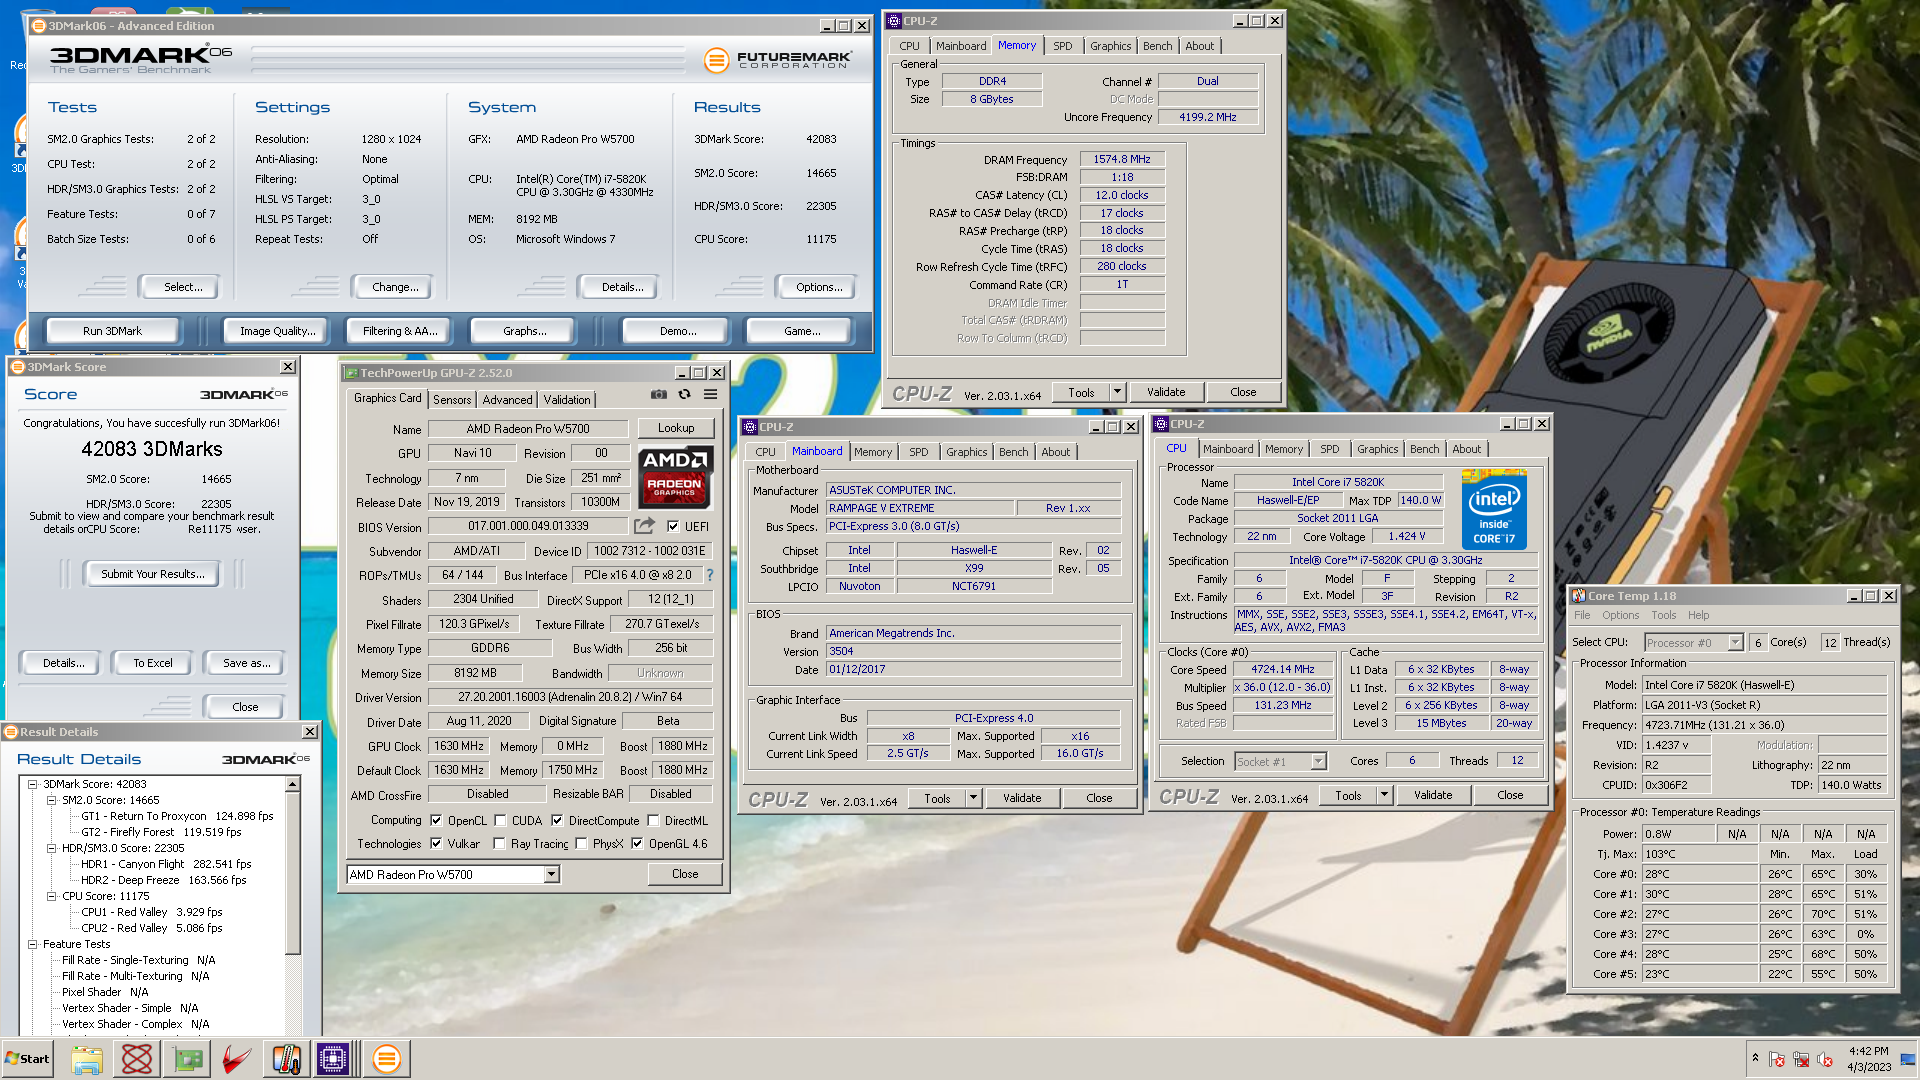The width and height of the screenshot is (1920, 1080).
Task: Switch to CPU-Z via purple chip taskbar icon
Action: (333, 1059)
